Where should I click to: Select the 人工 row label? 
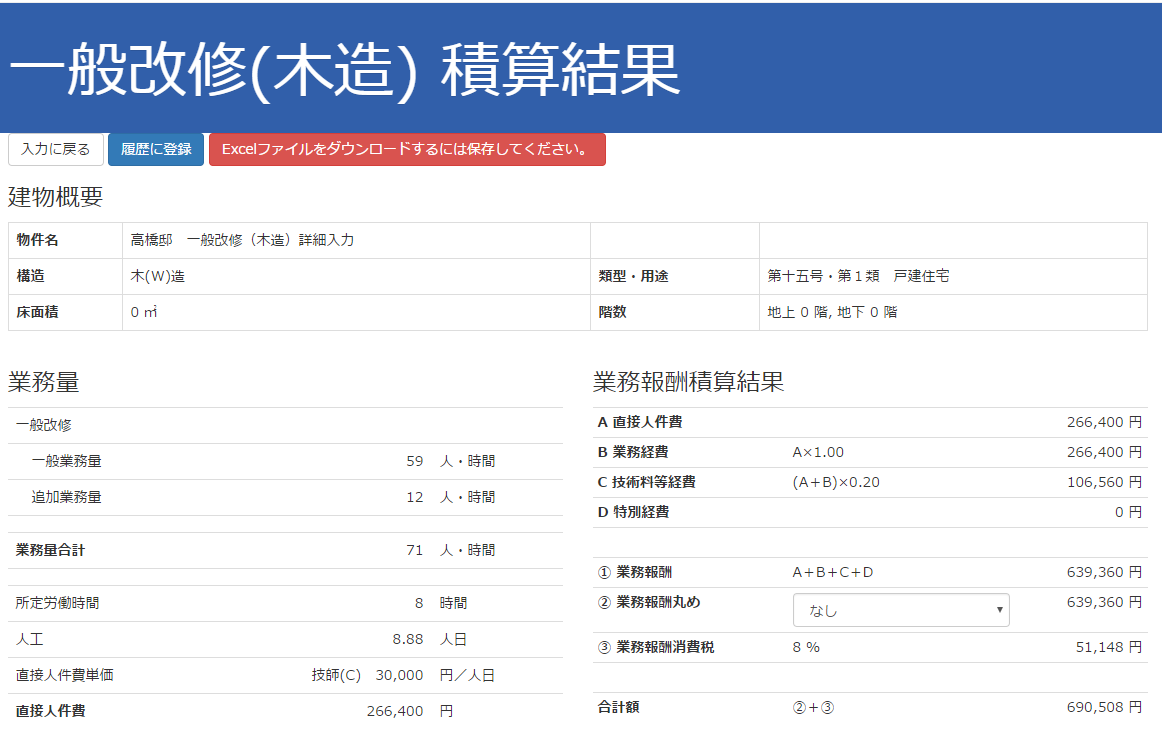(30, 639)
